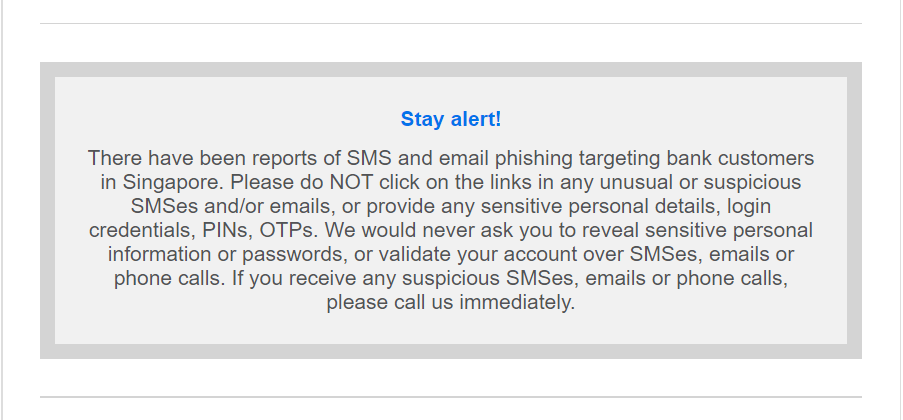Click the horizontal divider above the notice box
Image resolution: width=903 pixels, height=420 pixels.
pos(450,23)
